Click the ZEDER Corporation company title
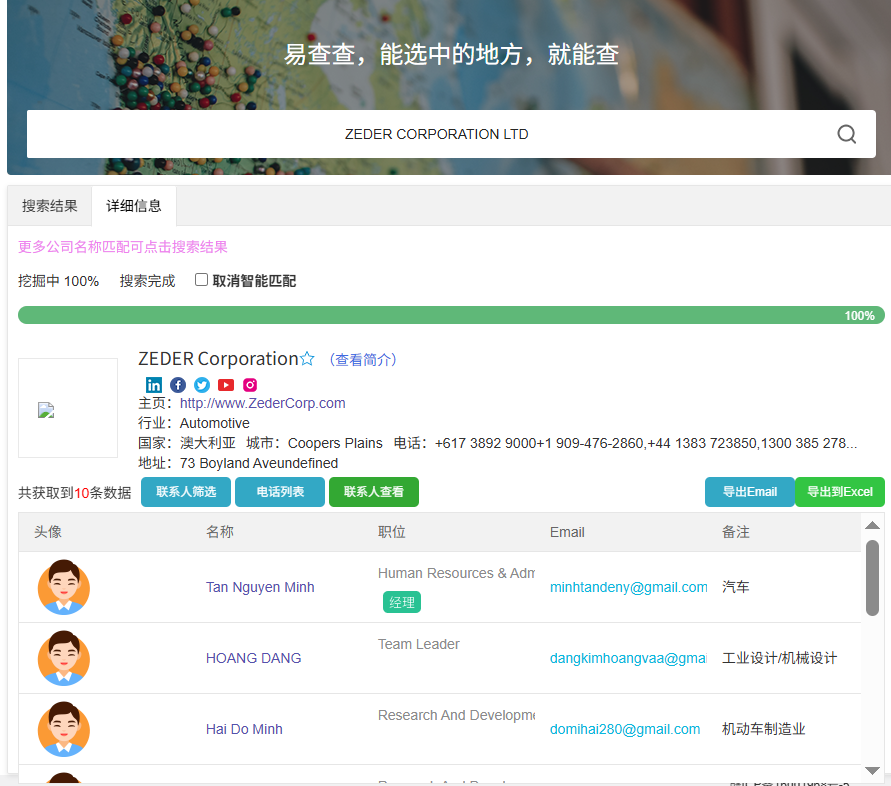 218,359
